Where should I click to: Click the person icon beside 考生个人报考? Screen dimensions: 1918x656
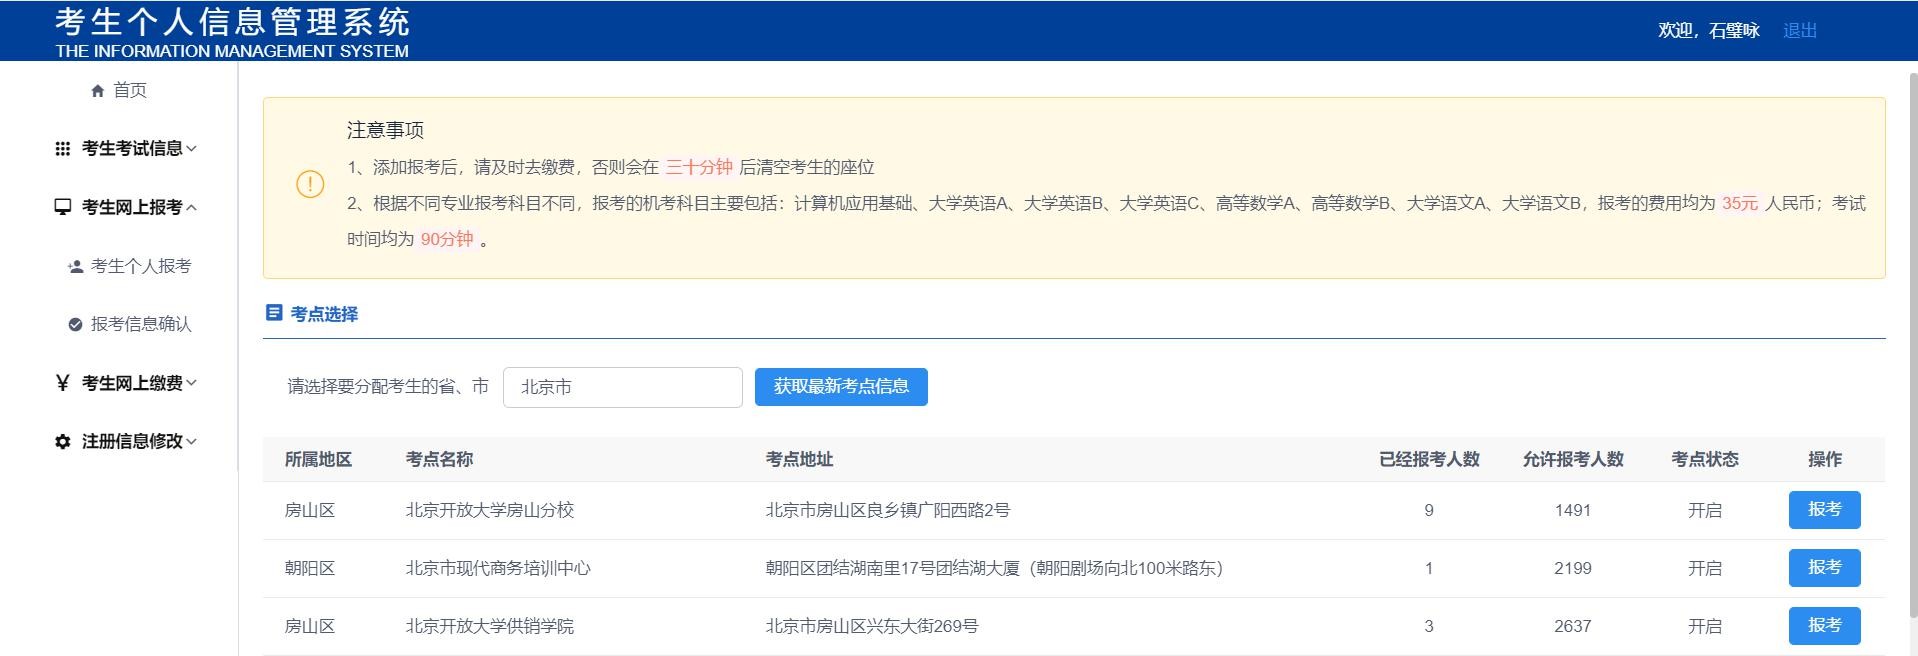click(x=75, y=266)
